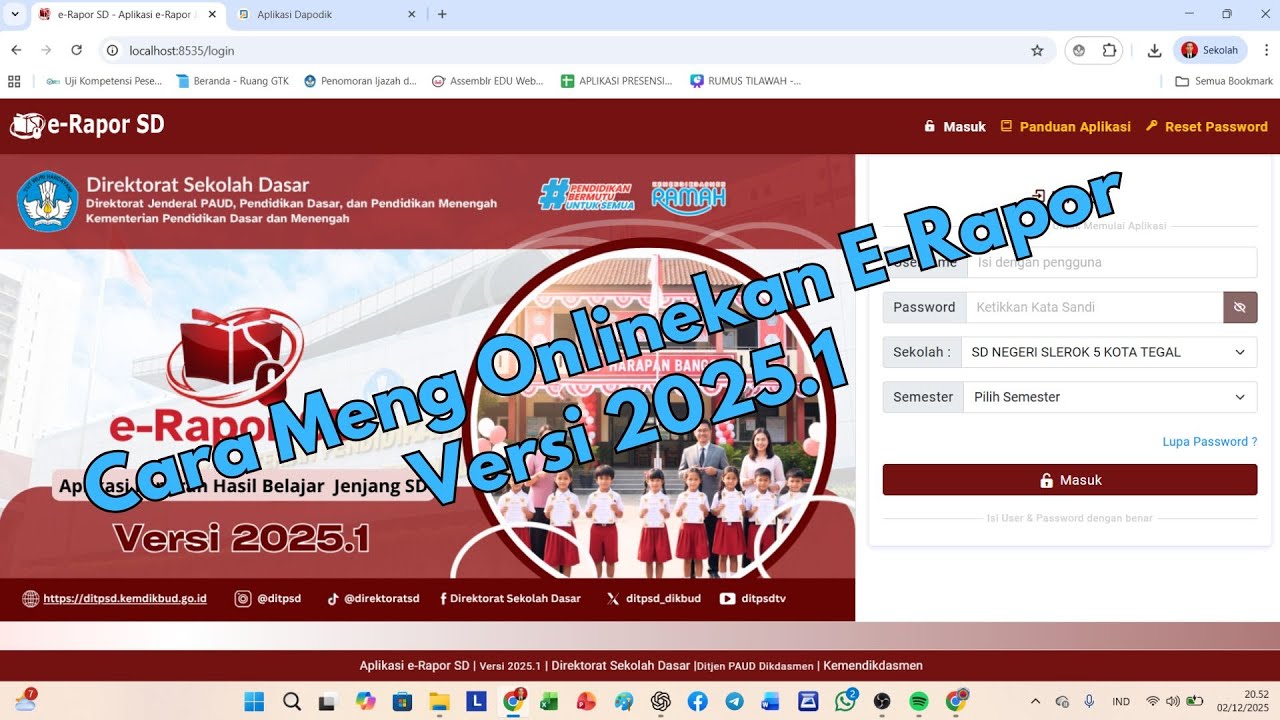This screenshot has height=720, width=1280.
Task: Open the Semua Bookmark folder
Action: [x=1224, y=81]
